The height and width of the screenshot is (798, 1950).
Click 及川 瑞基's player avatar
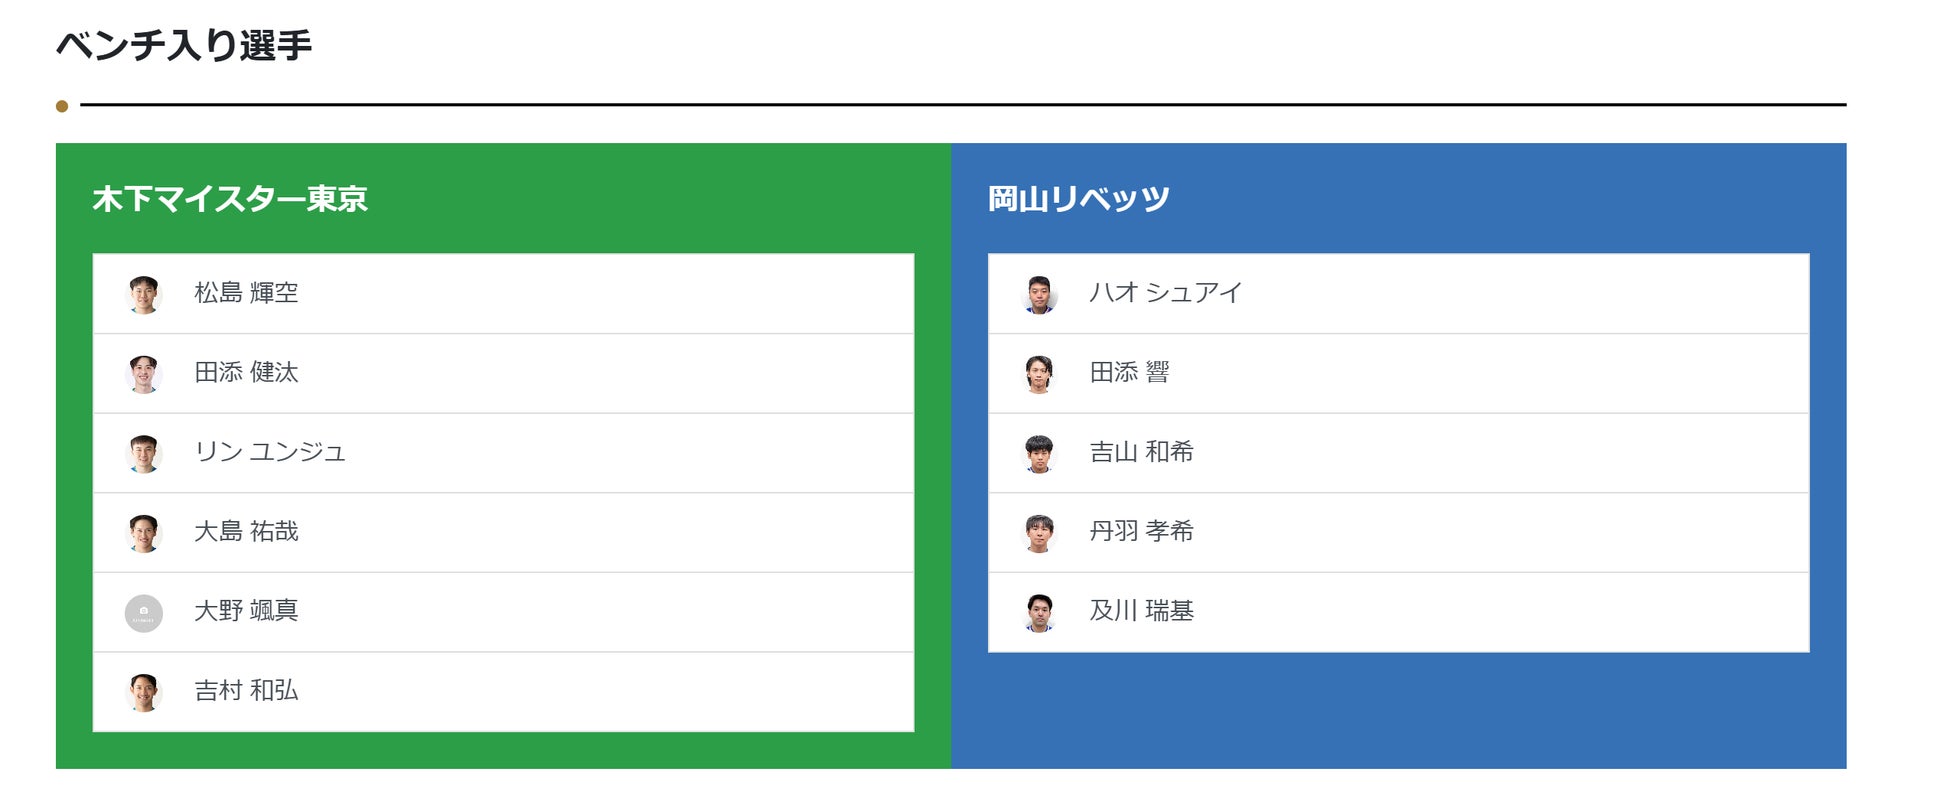pyautogui.click(x=1039, y=612)
